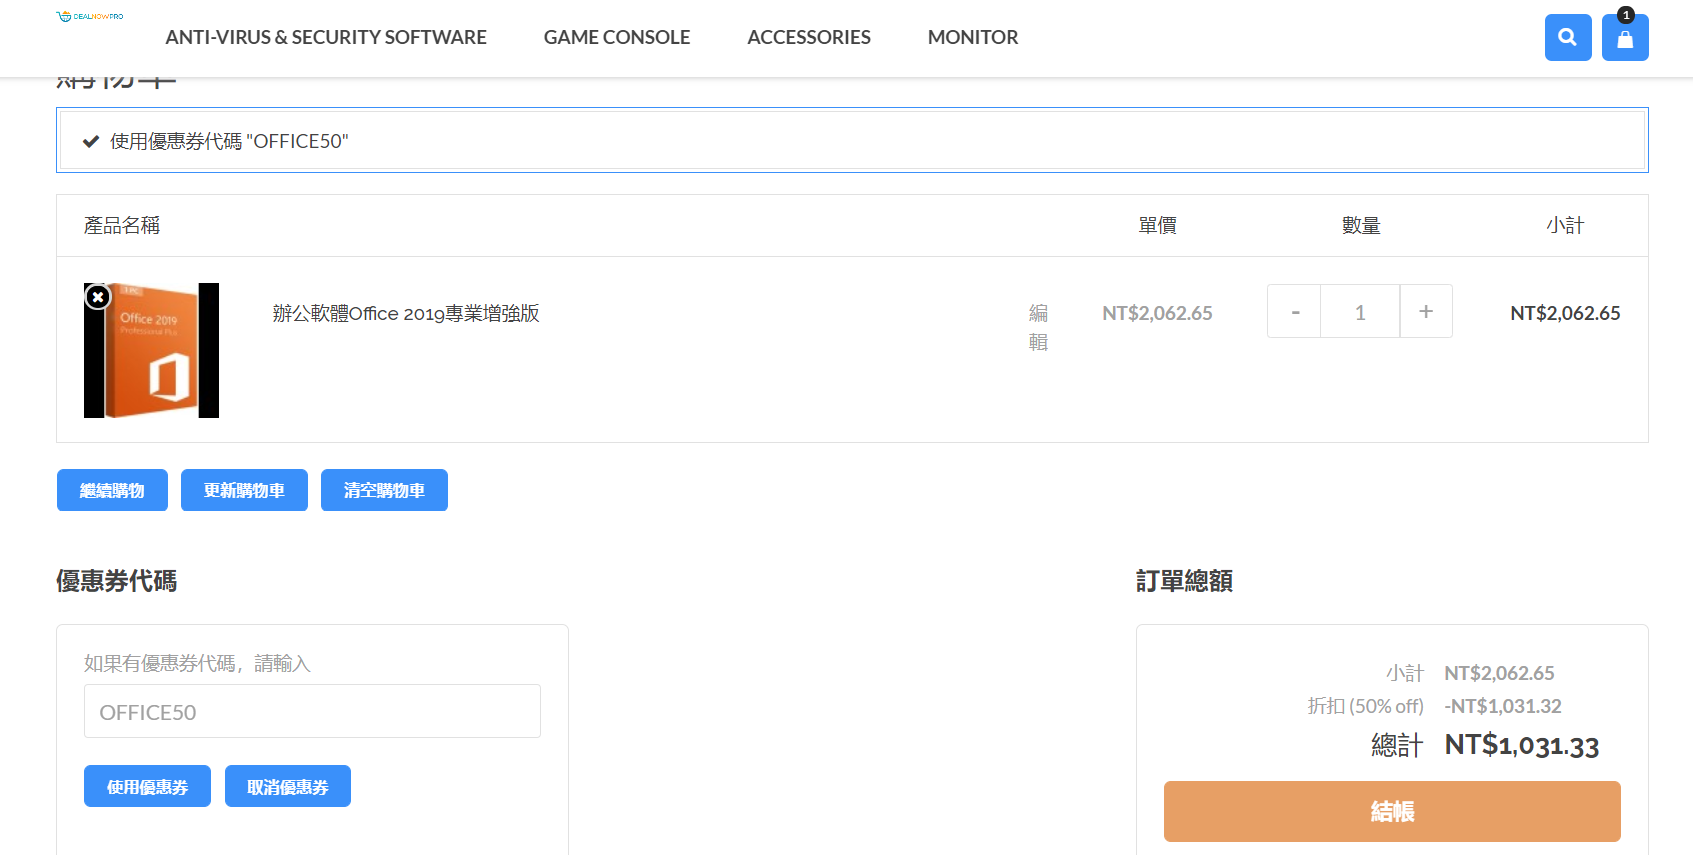
Task: Click the unit price NT$2,062.65
Action: click(1157, 313)
